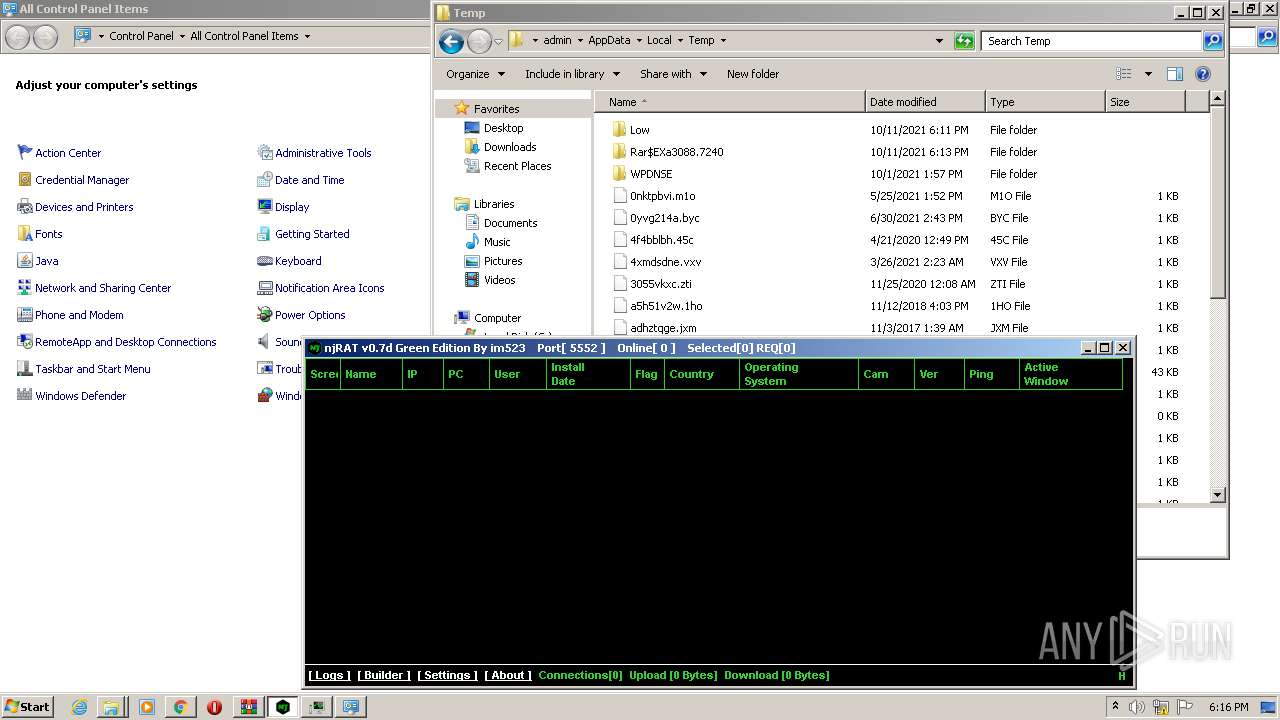Launch Google Chrome from taskbar
Image resolution: width=1280 pixels, height=720 pixels.
point(180,707)
